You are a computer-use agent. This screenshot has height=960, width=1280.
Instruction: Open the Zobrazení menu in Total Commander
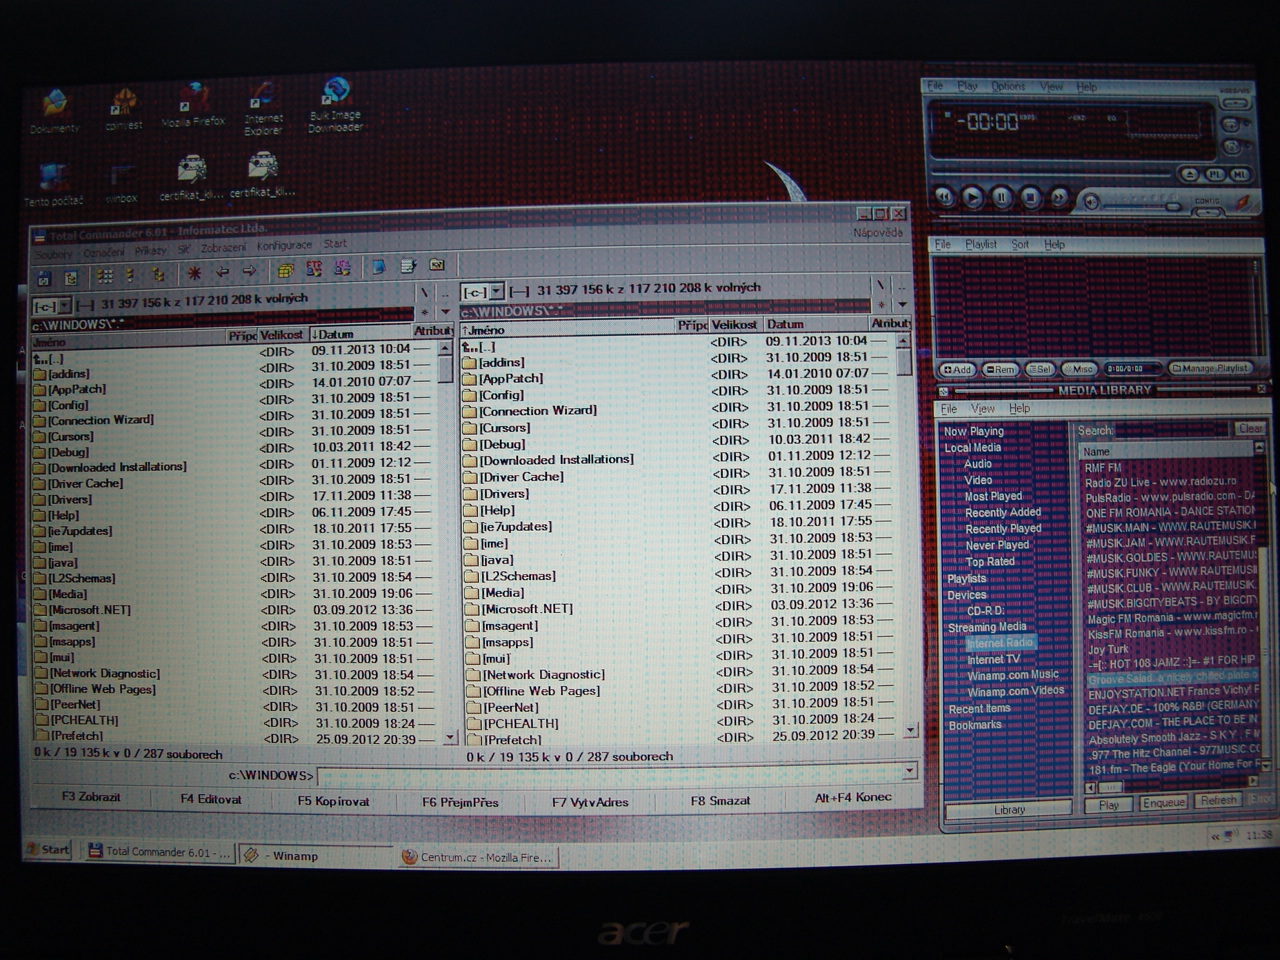[x=223, y=248]
